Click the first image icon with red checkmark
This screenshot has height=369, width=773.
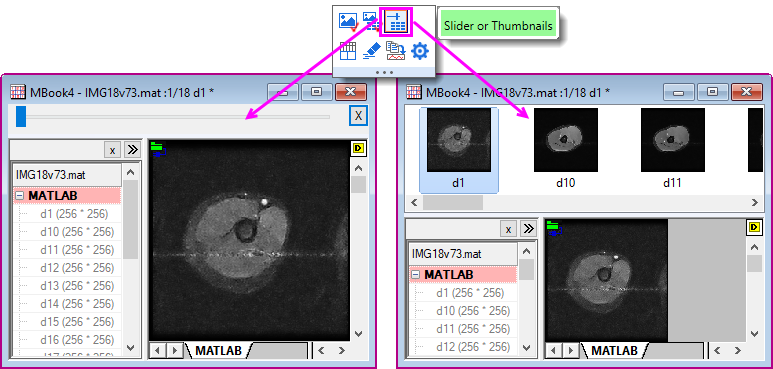pyautogui.click(x=348, y=21)
